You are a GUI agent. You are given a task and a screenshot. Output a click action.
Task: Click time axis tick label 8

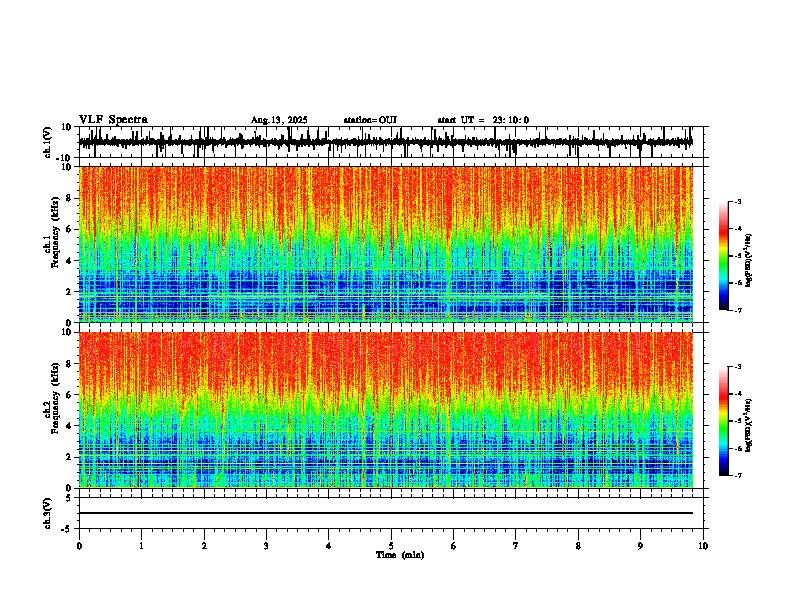tap(578, 546)
